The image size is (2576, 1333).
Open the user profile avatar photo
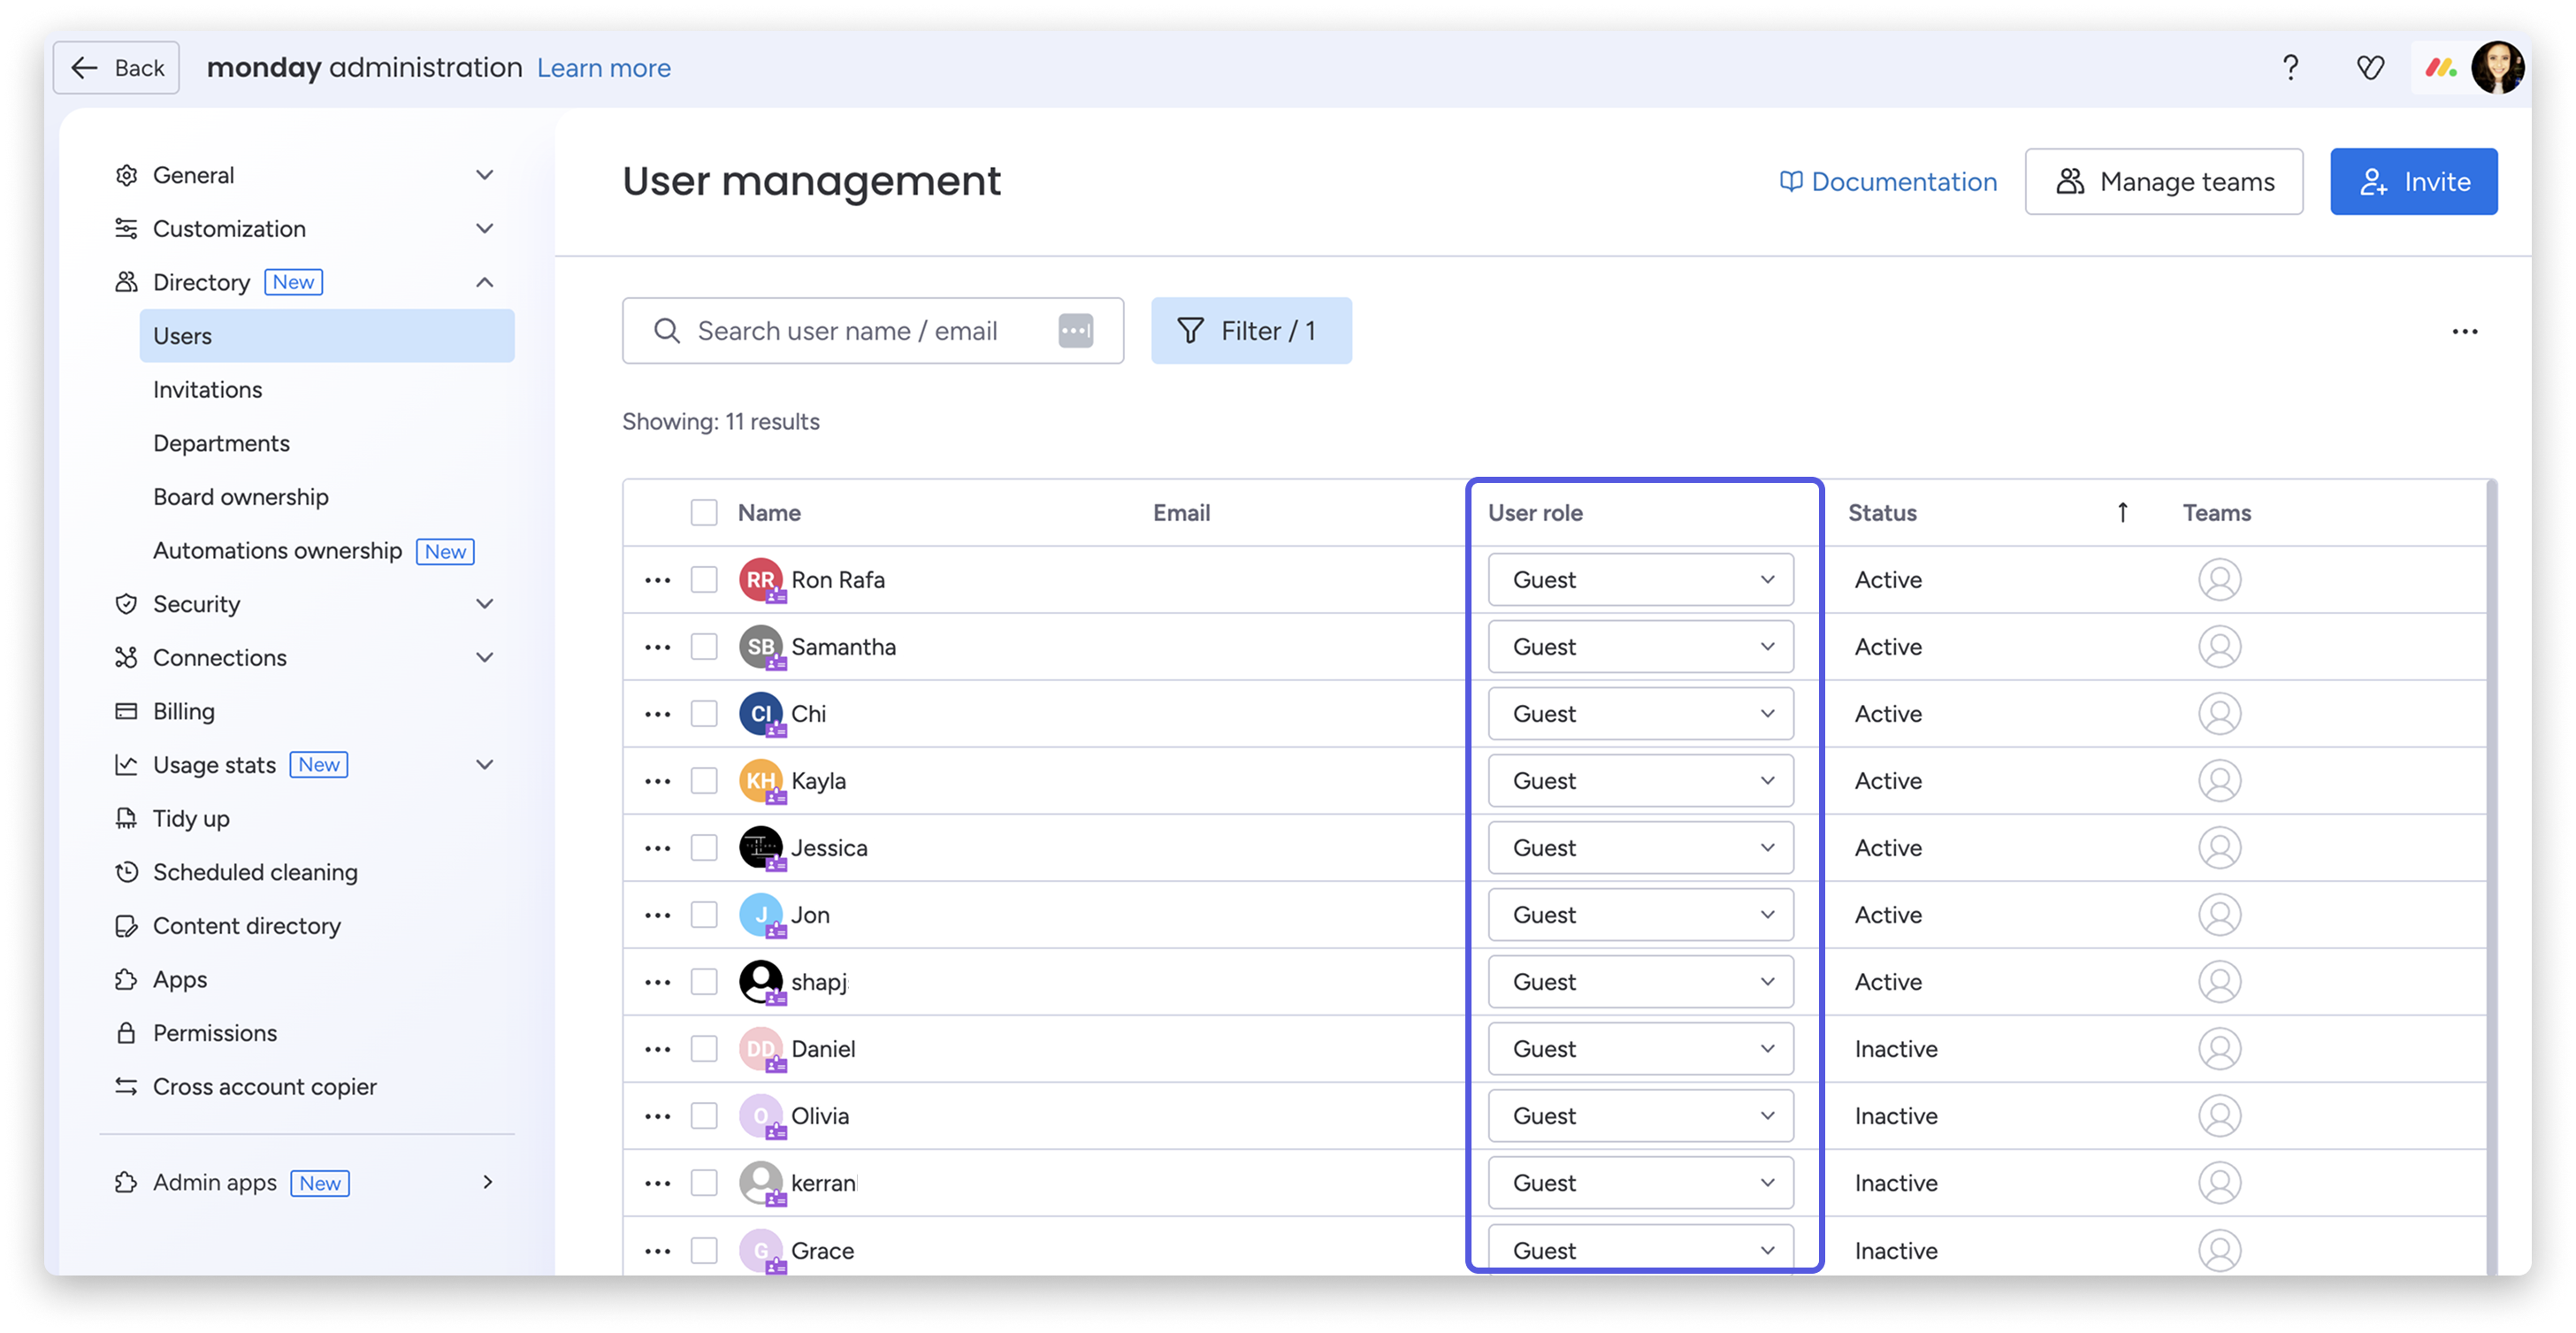tap(2497, 68)
